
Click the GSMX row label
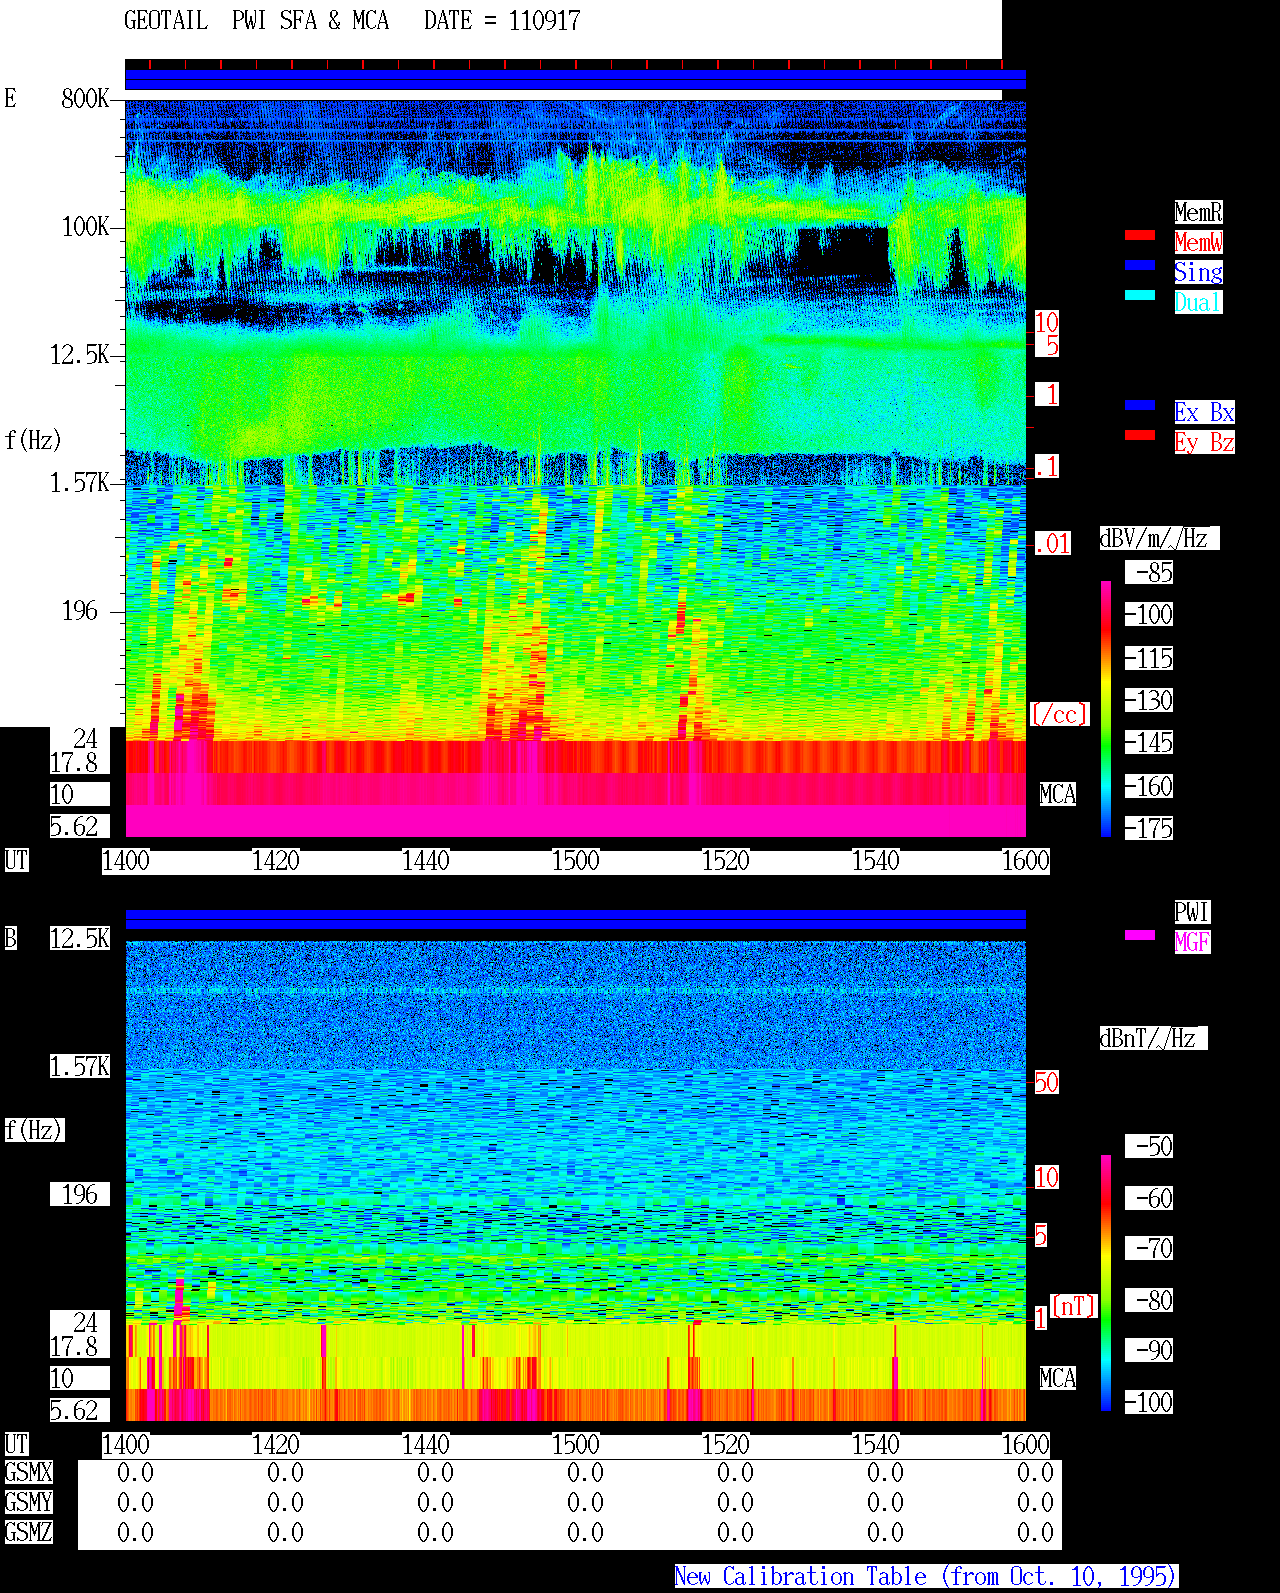(x=28, y=1473)
